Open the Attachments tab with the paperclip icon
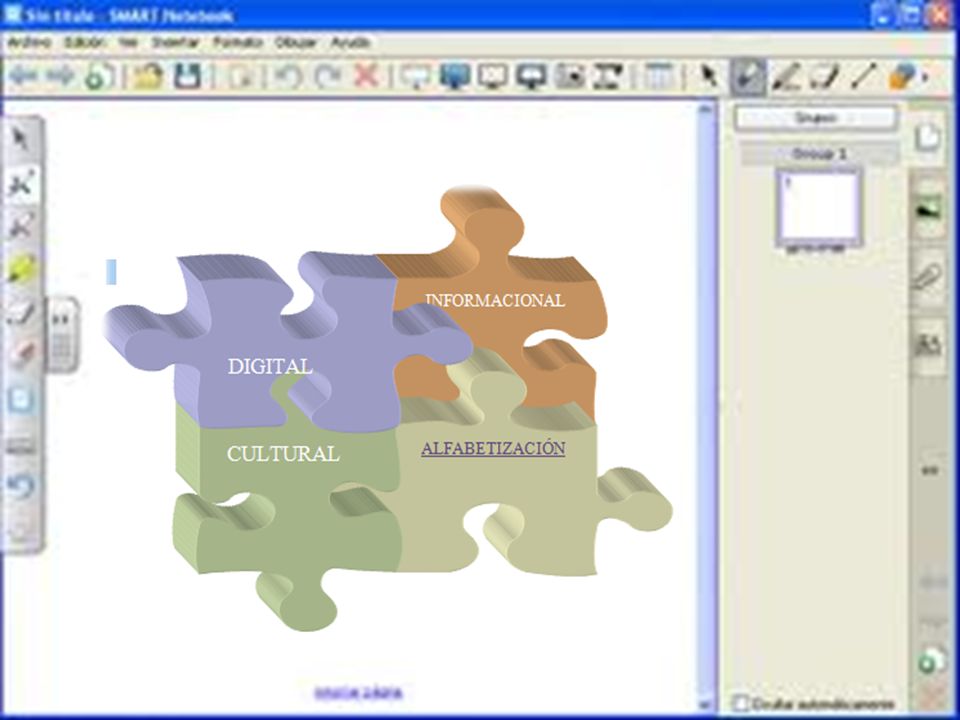This screenshot has height=720, width=960. pos(928,277)
